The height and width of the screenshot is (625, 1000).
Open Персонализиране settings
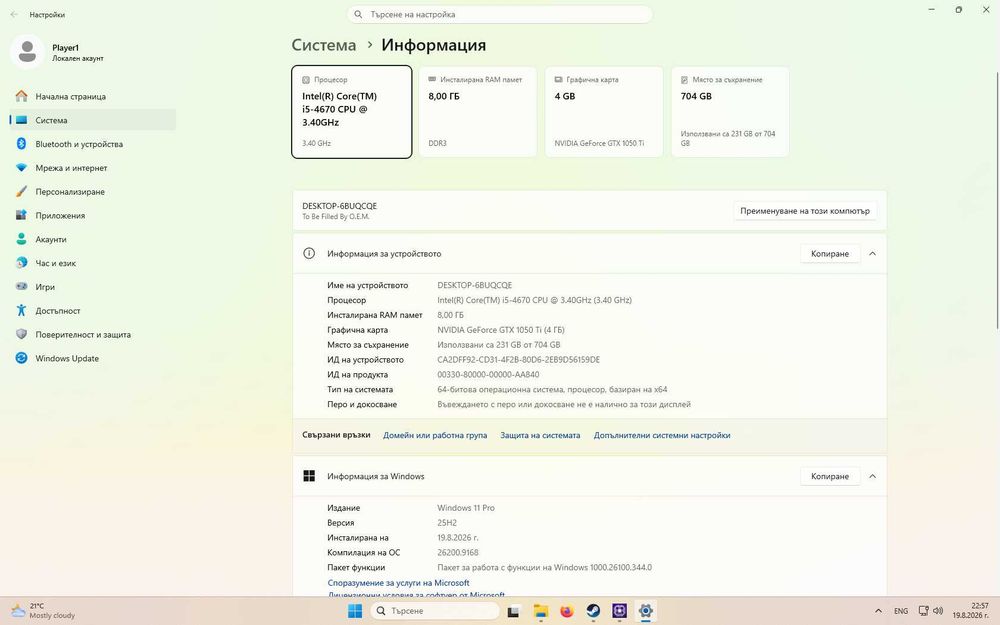92,191
